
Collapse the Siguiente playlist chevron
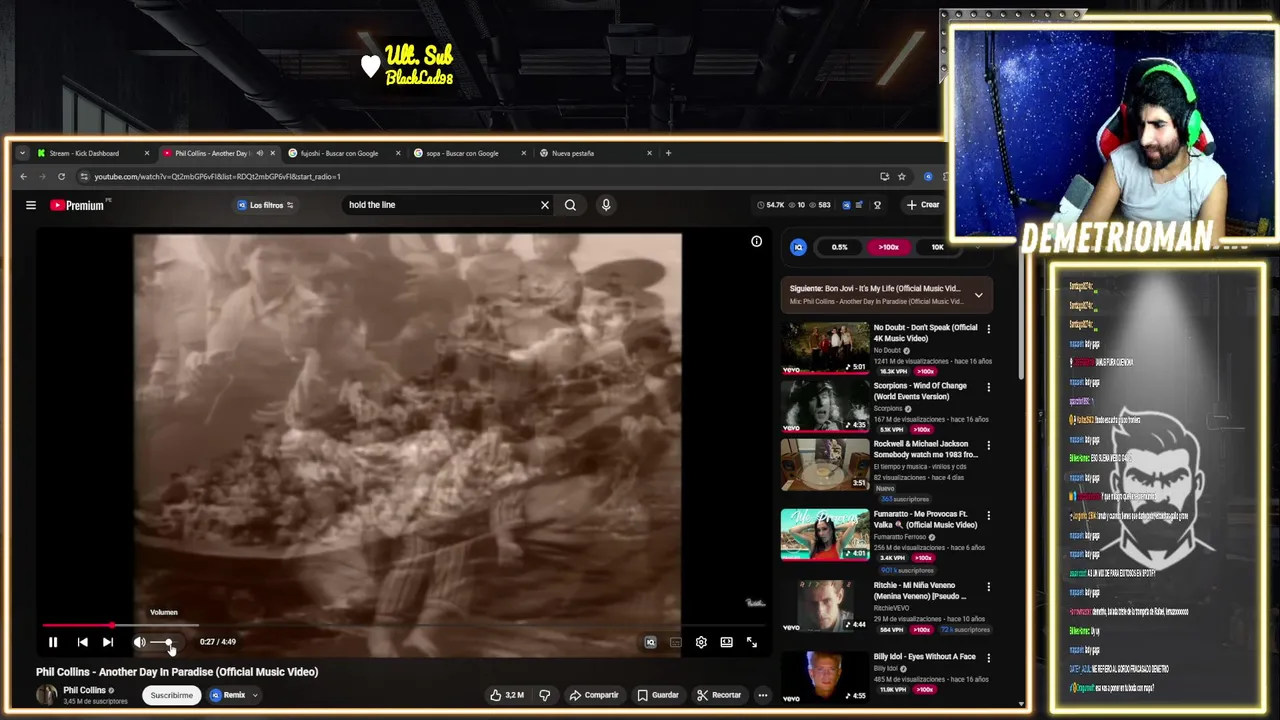(978, 295)
